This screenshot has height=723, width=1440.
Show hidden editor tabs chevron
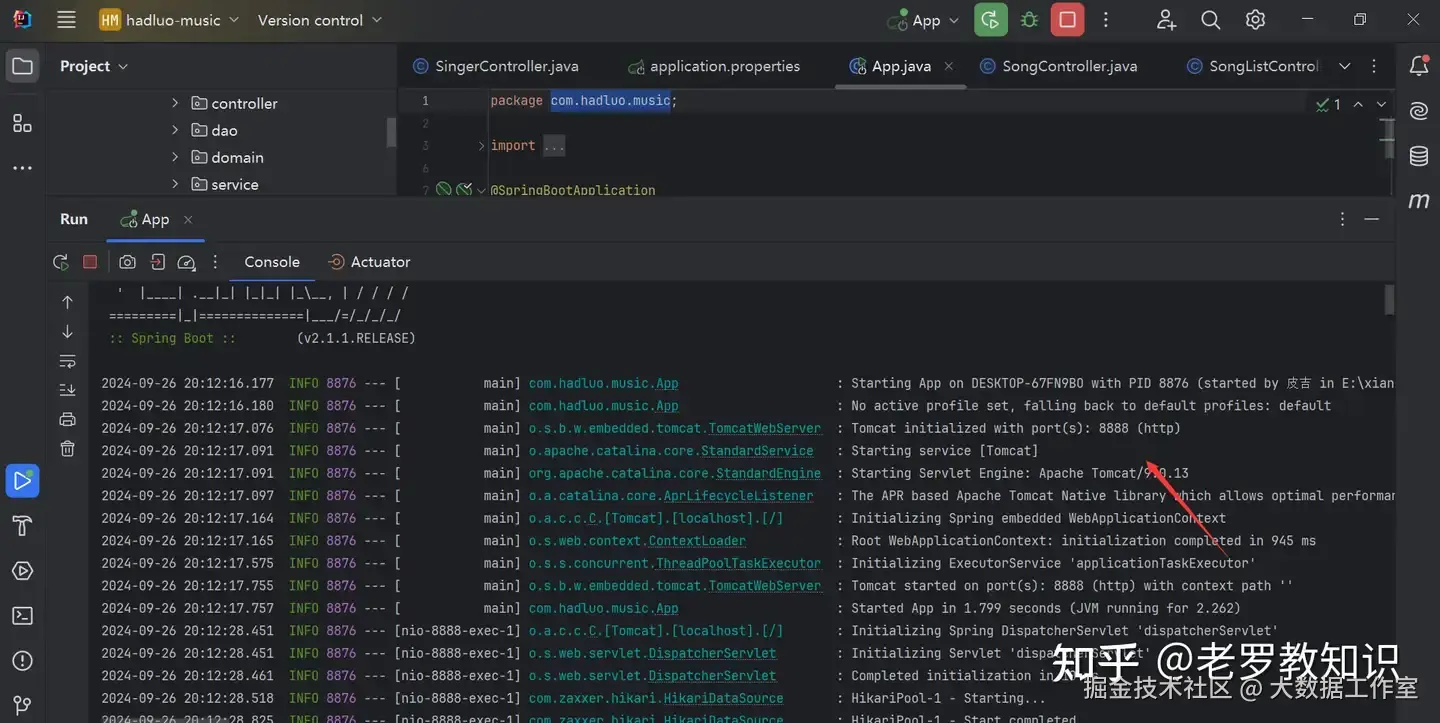coord(1345,66)
